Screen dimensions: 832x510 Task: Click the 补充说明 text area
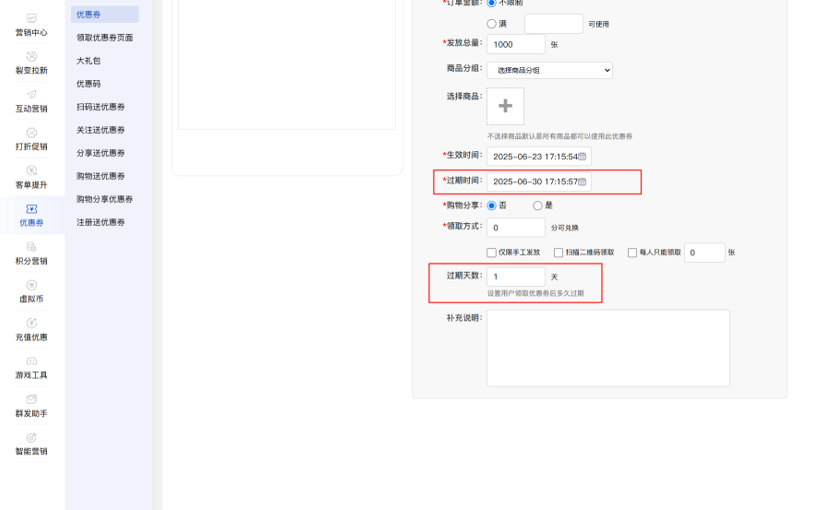[608, 348]
